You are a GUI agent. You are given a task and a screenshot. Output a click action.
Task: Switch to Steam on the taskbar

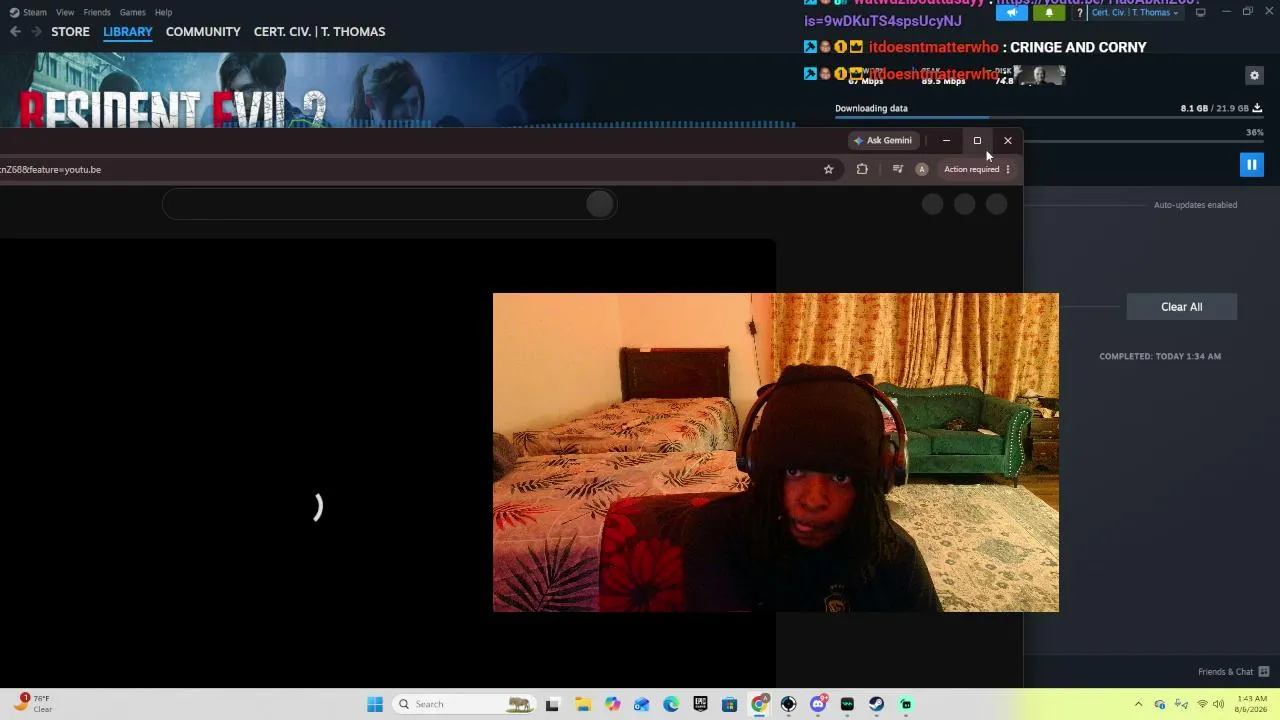click(876, 704)
